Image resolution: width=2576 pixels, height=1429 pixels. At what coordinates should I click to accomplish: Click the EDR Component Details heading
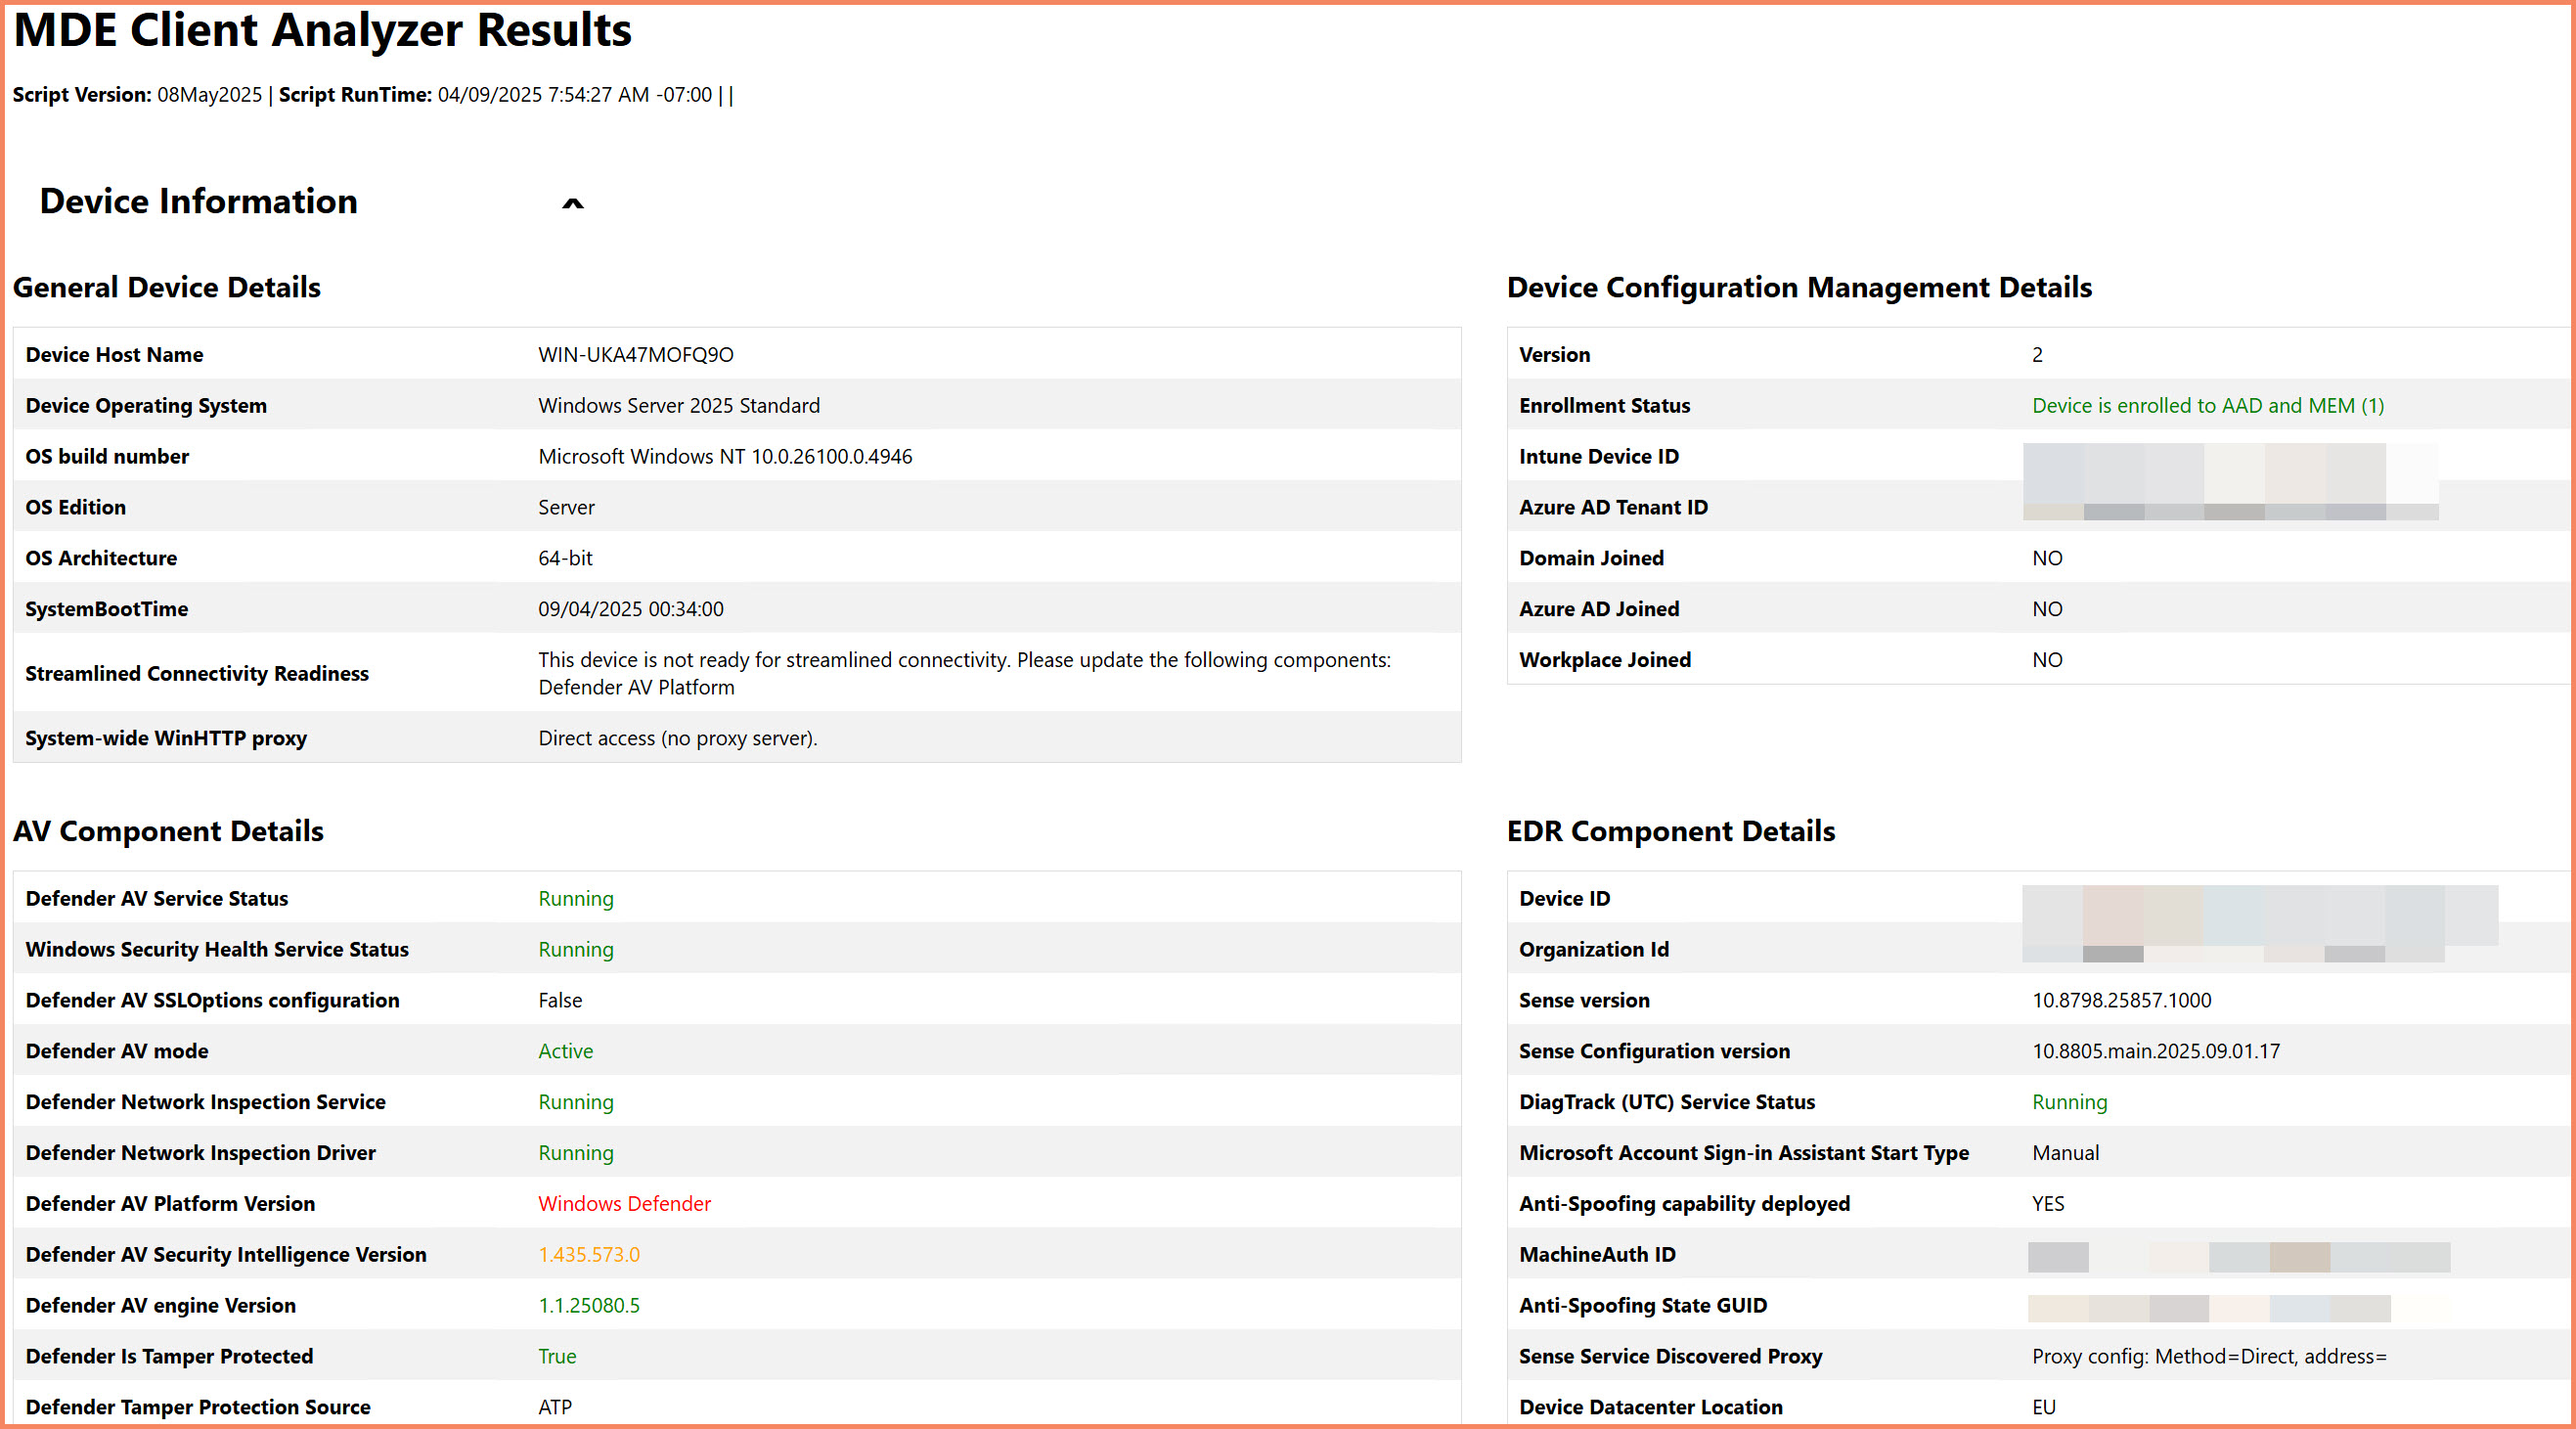coord(1671,832)
